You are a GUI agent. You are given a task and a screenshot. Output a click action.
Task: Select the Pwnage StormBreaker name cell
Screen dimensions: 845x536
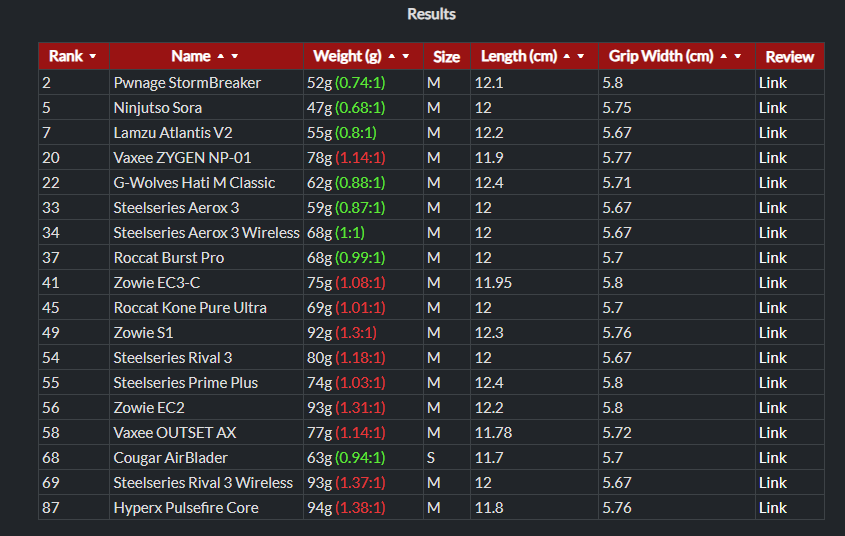coord(206,83)
